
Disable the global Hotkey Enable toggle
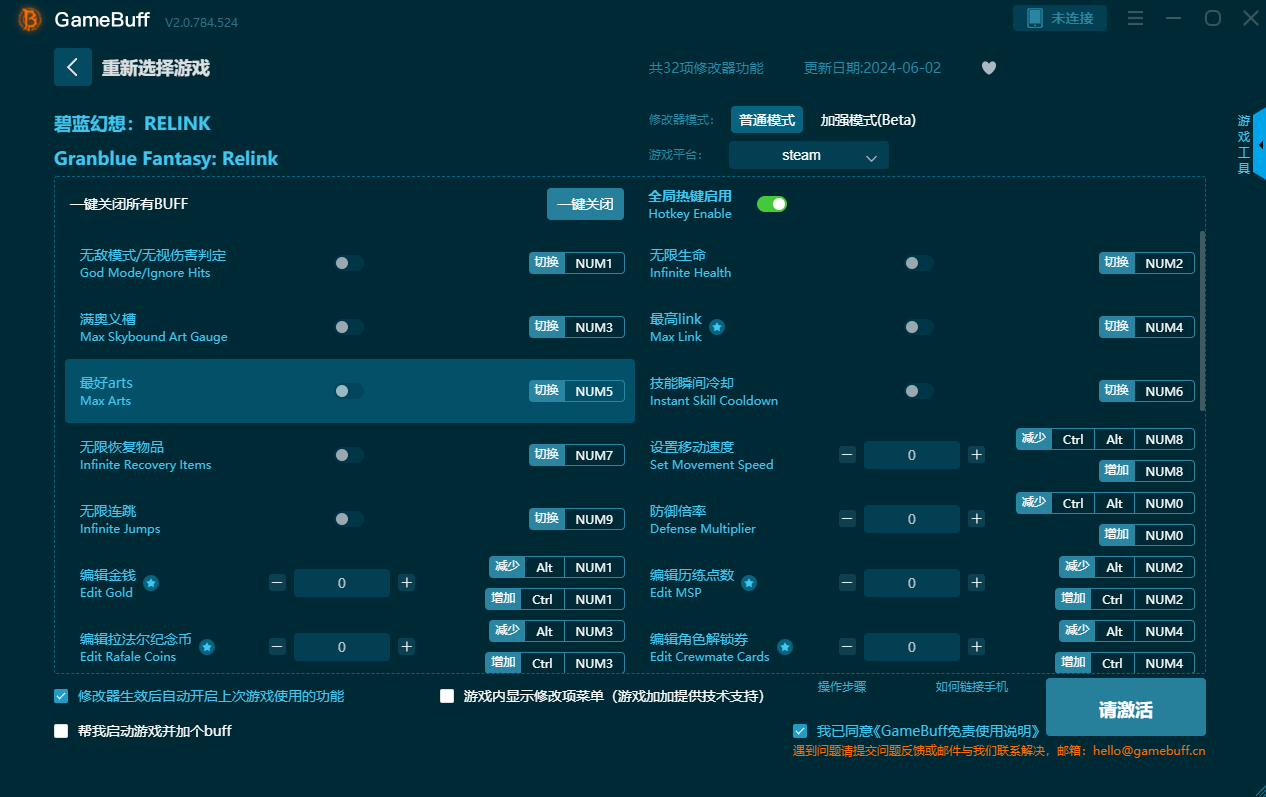pyautogui.click(x=771, y=204)
